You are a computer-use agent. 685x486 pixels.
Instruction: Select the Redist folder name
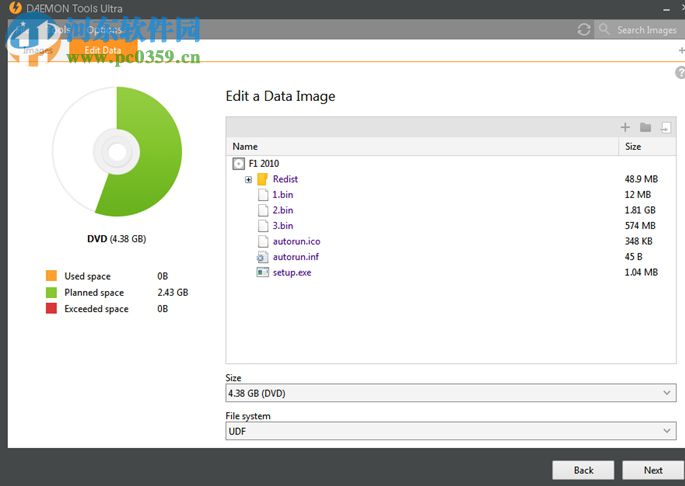(x=285, y=179)
